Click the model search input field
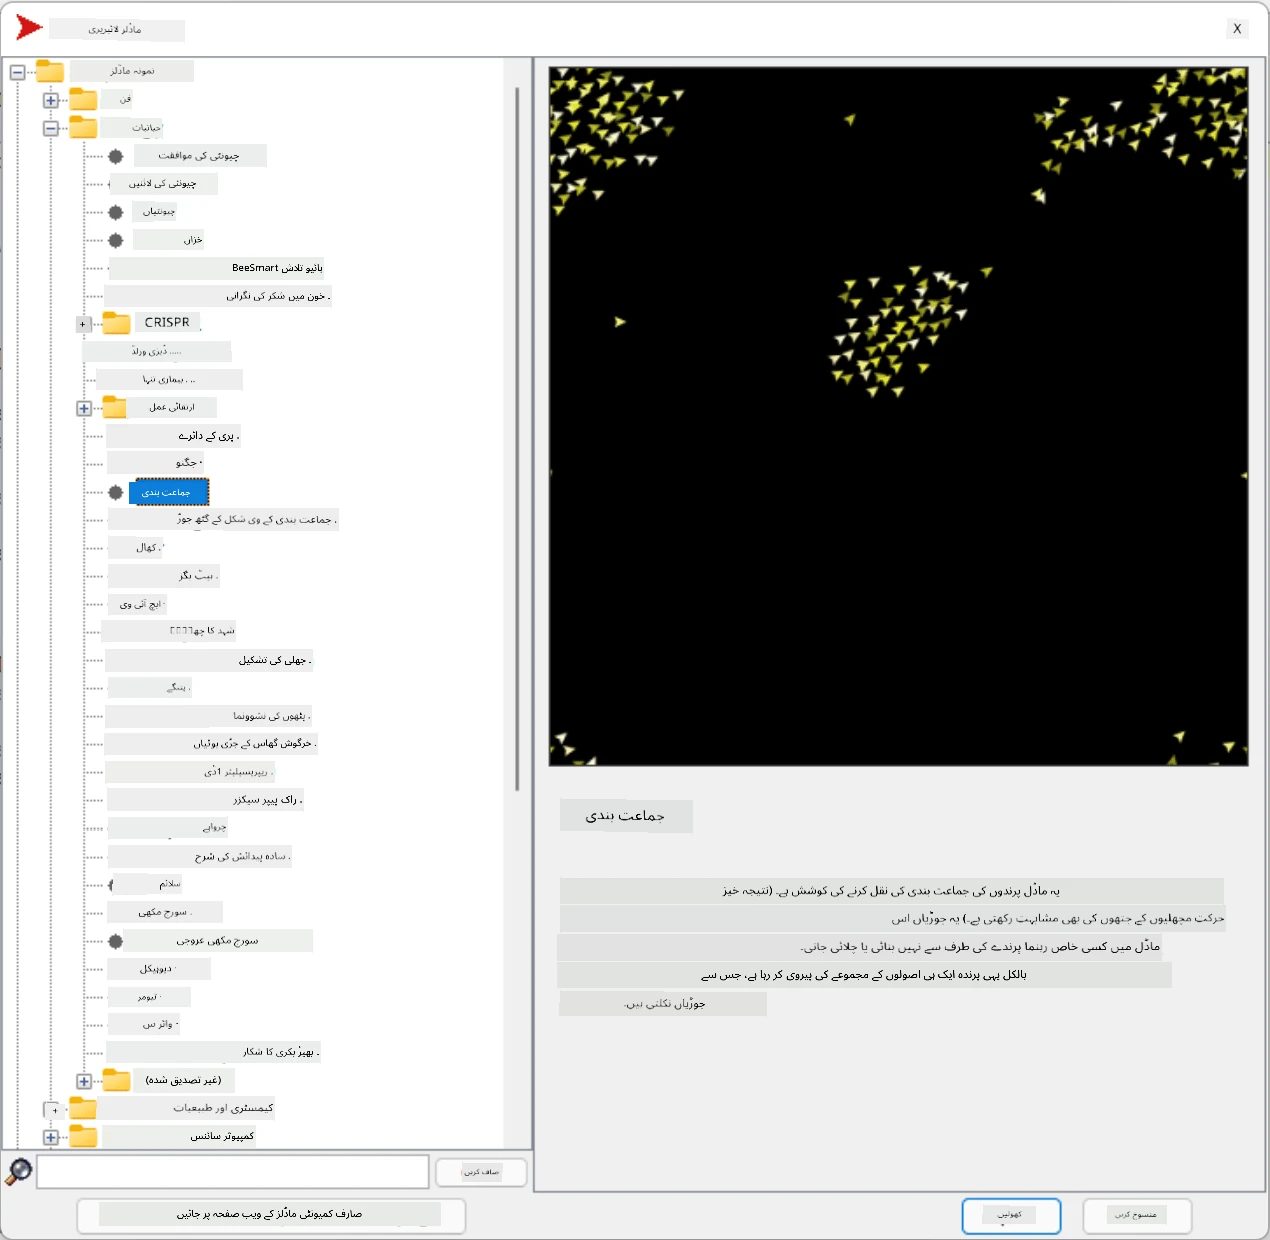Screen dimensions: 1270x1240 coord(232,1171)
